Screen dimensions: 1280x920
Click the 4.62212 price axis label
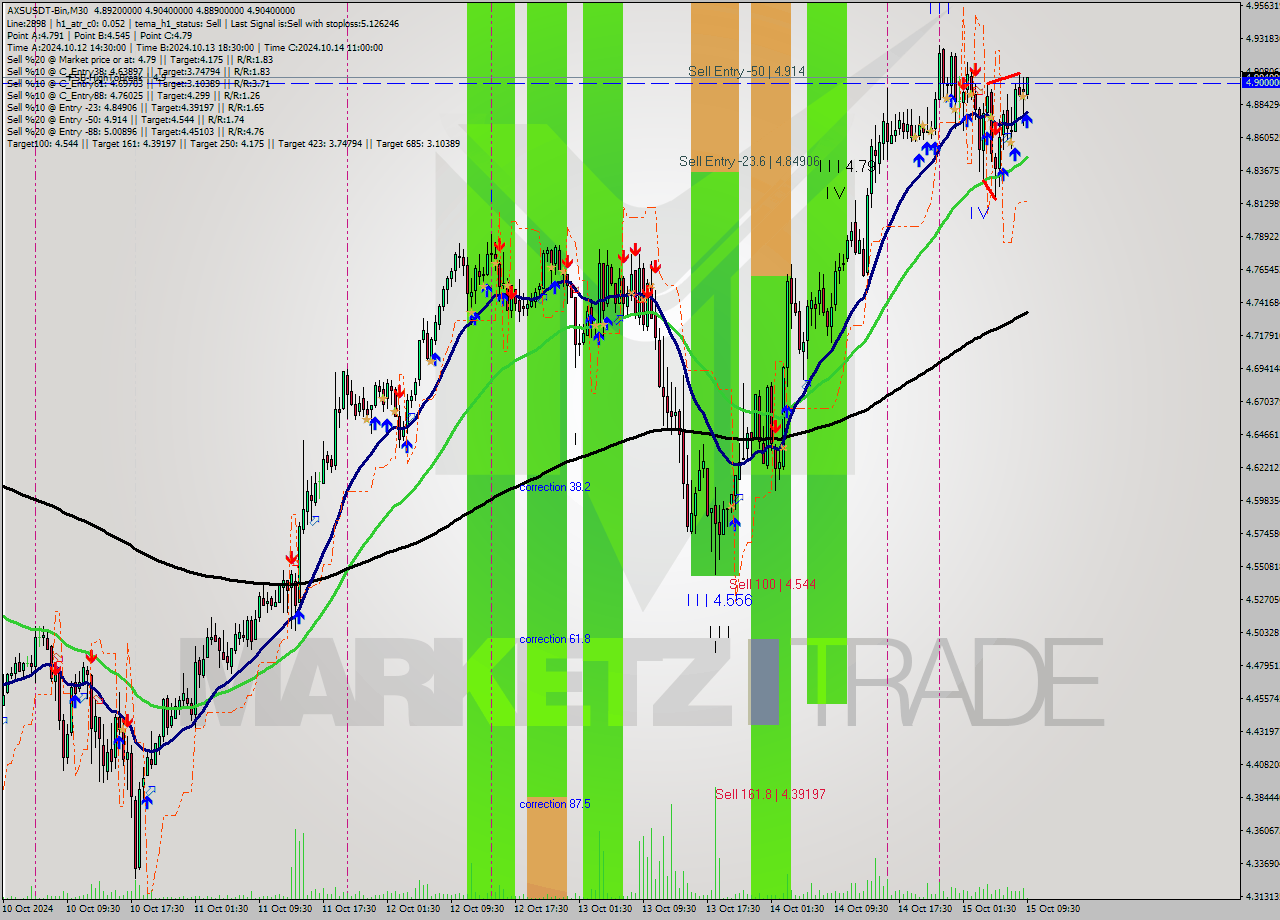1262,467
